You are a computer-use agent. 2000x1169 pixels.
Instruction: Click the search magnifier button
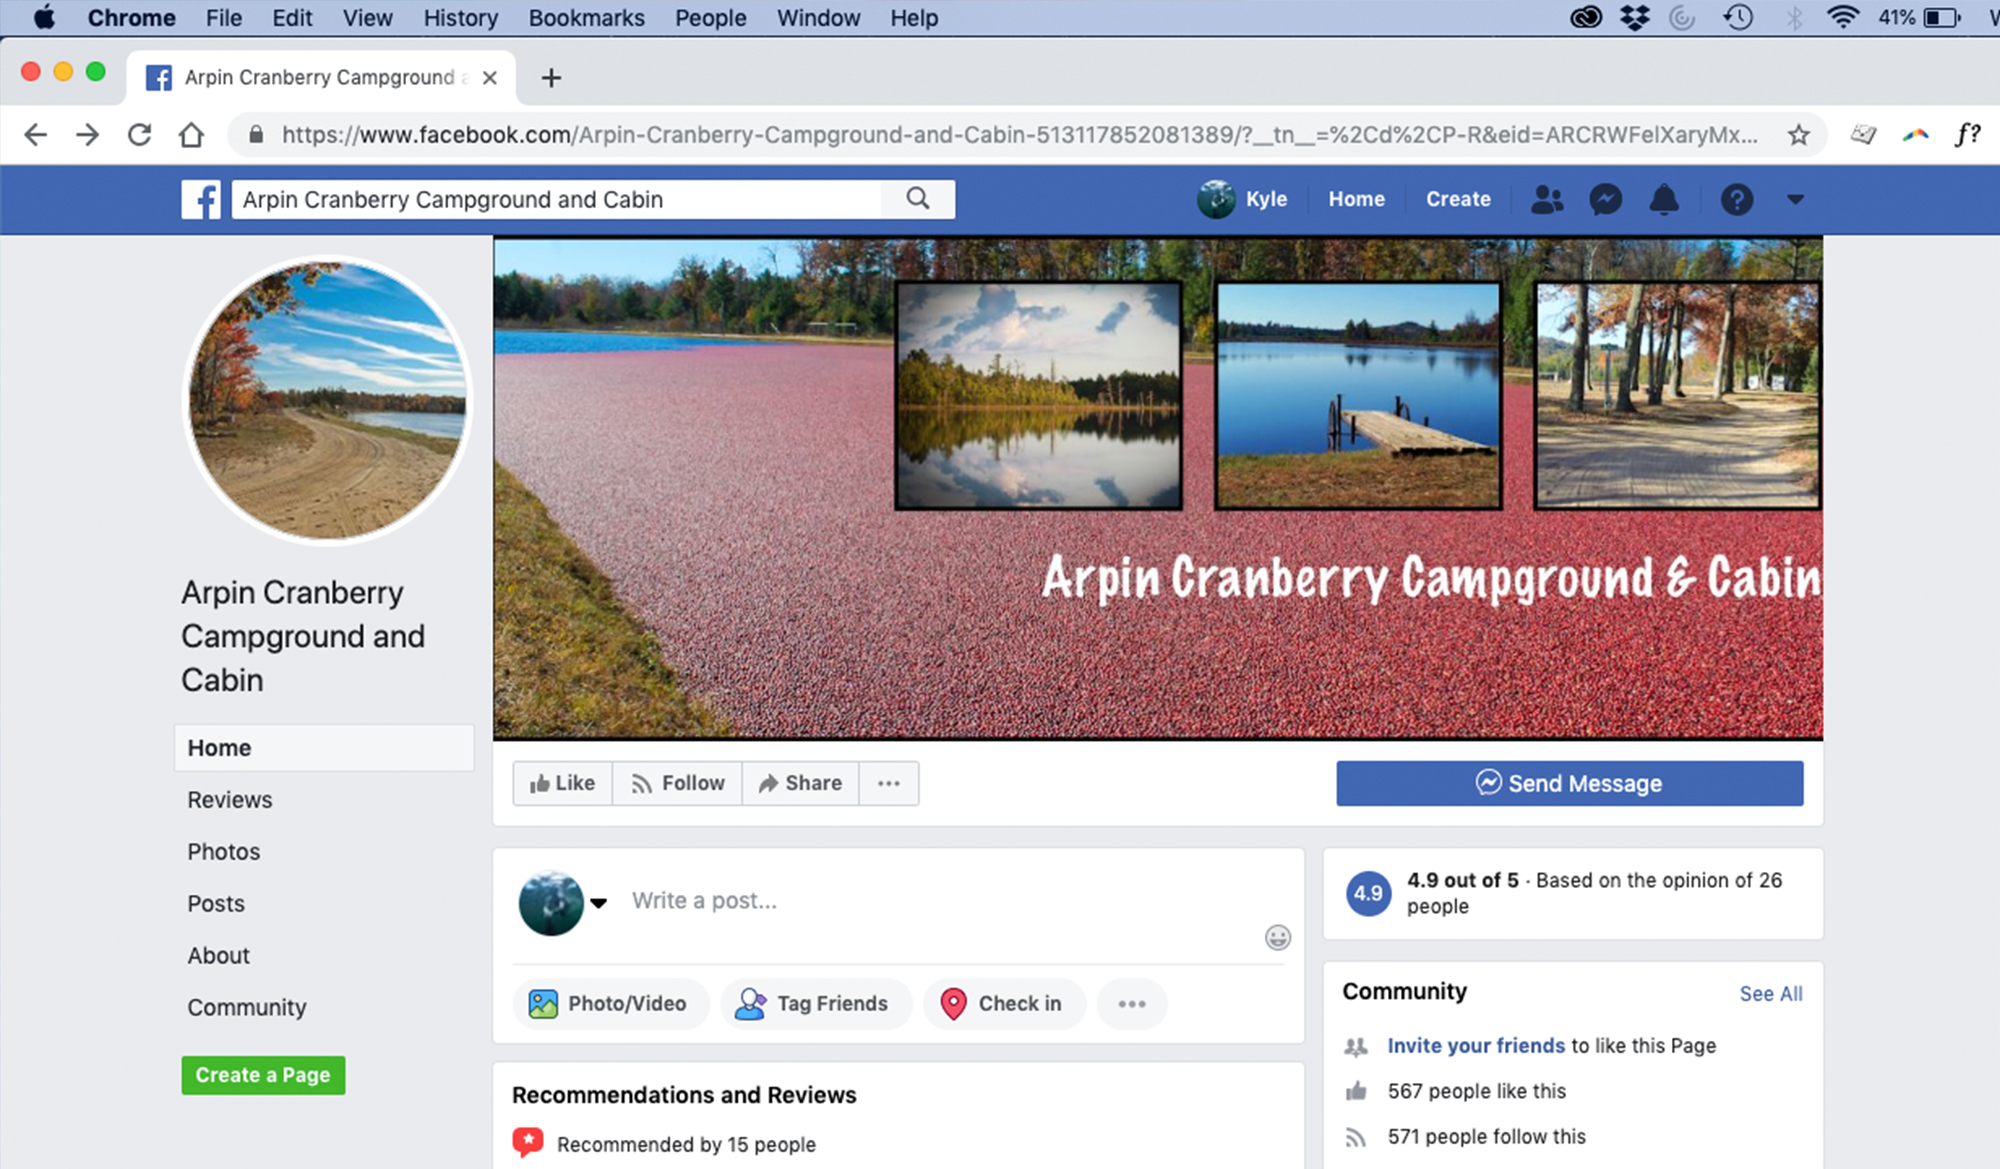click(x=917, y=199)
